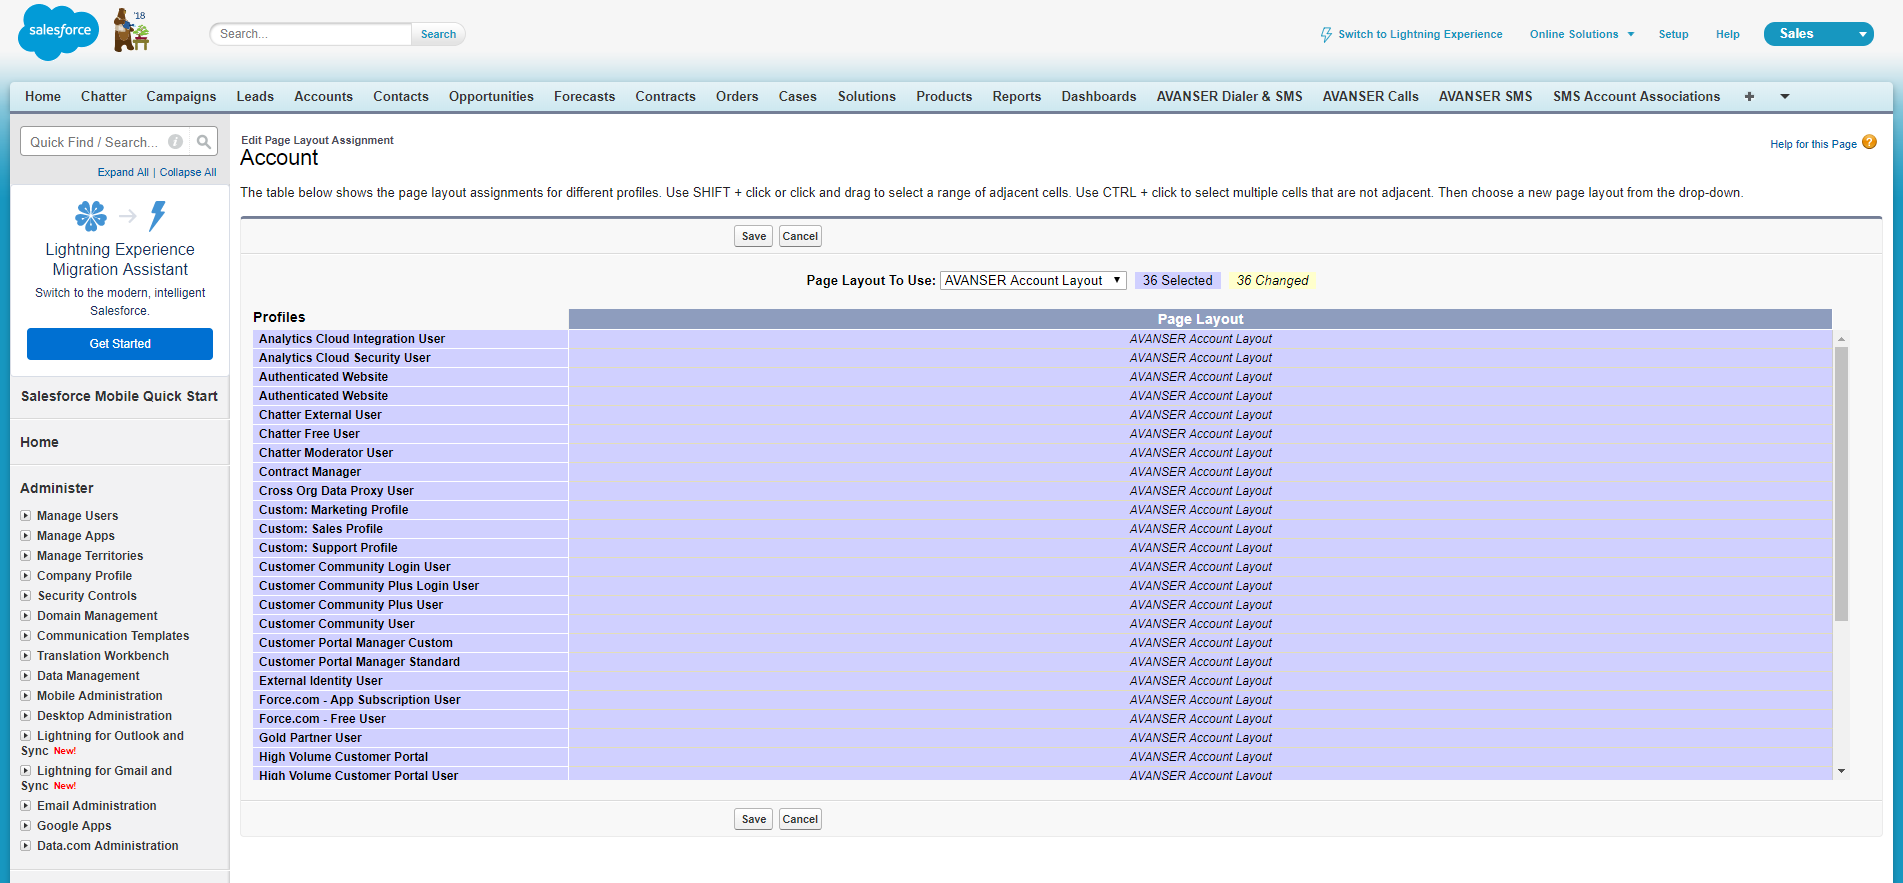Open the SMS Account Associations tab

tap(1637, 97)
